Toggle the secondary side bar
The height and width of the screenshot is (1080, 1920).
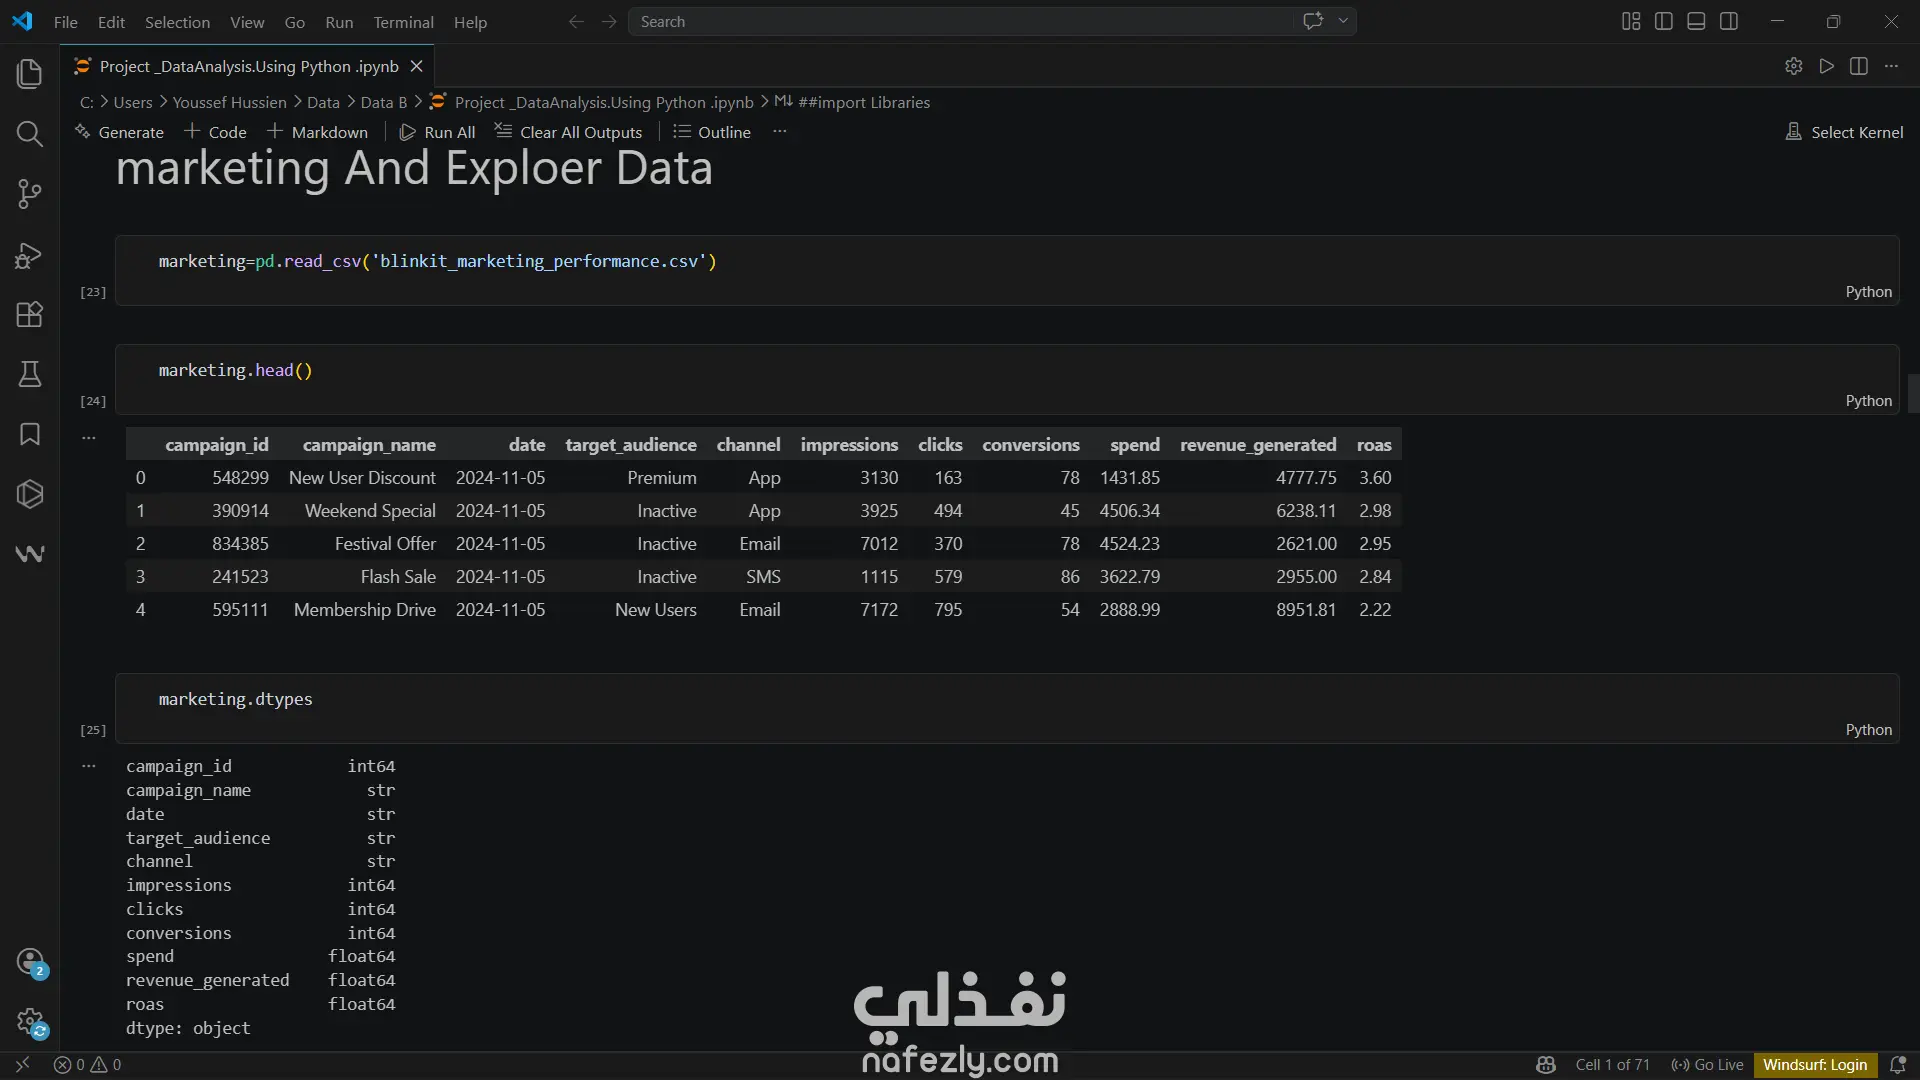[1729, 22]
